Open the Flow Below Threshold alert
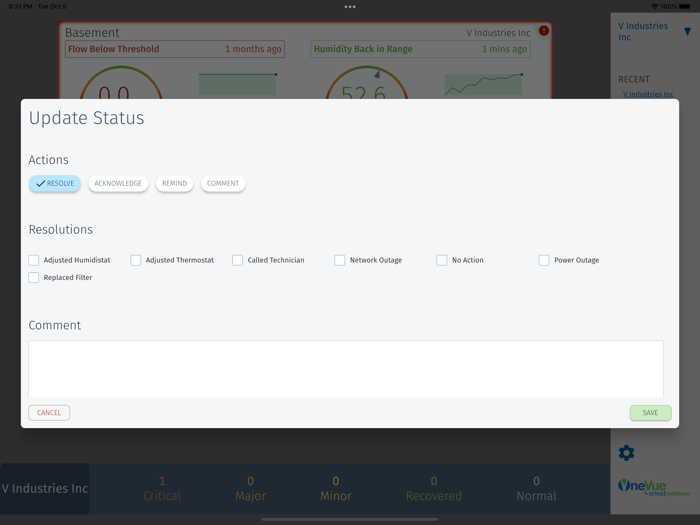 click(x=175, y=49)
